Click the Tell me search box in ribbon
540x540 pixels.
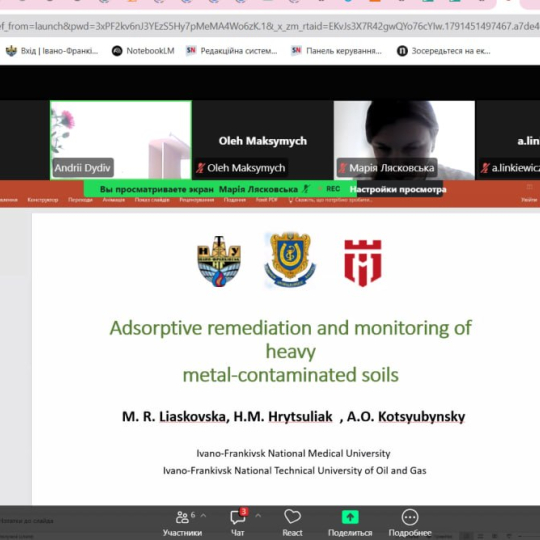331,200
